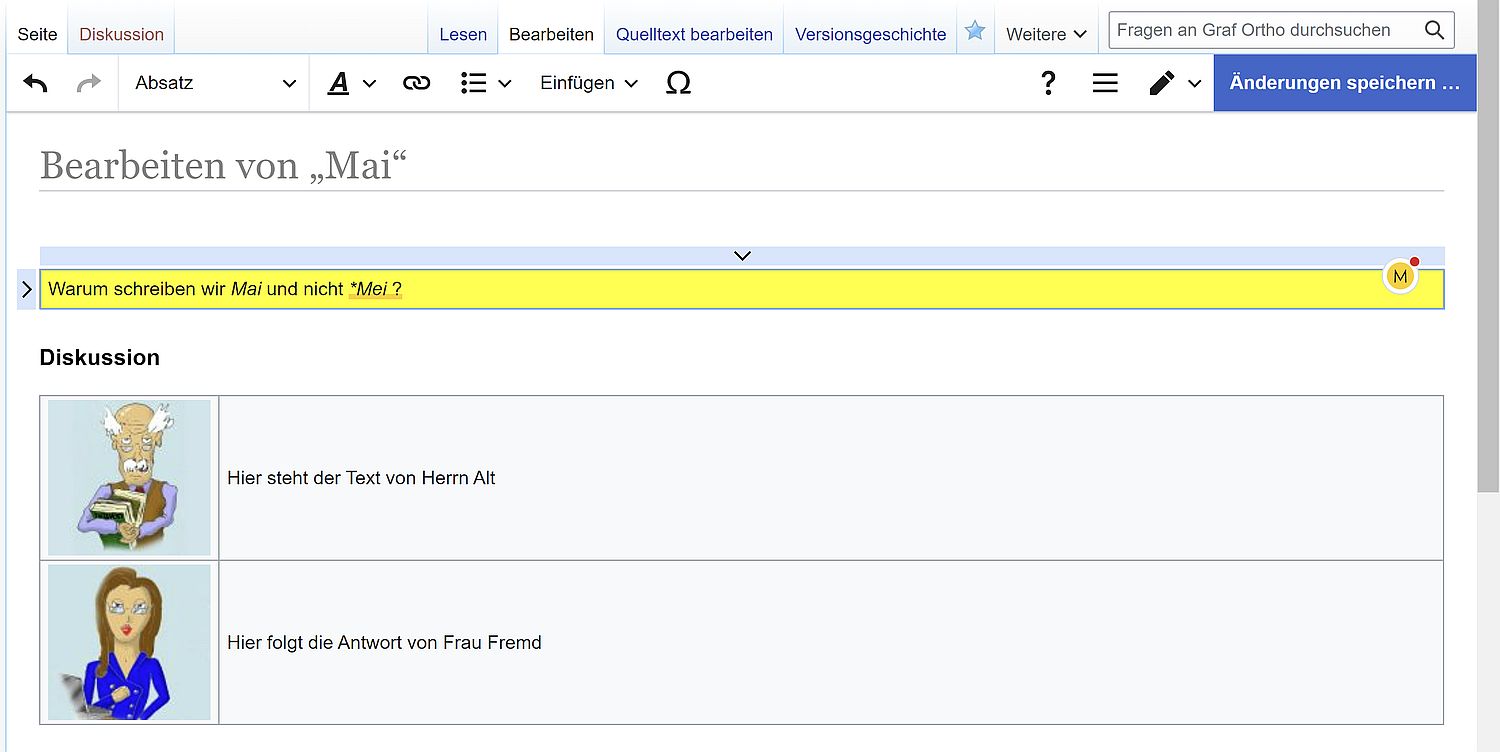Viewport: 1500px width, 752px height.
Task: Click the help question mark icon
Action: tap(1048, 83)
